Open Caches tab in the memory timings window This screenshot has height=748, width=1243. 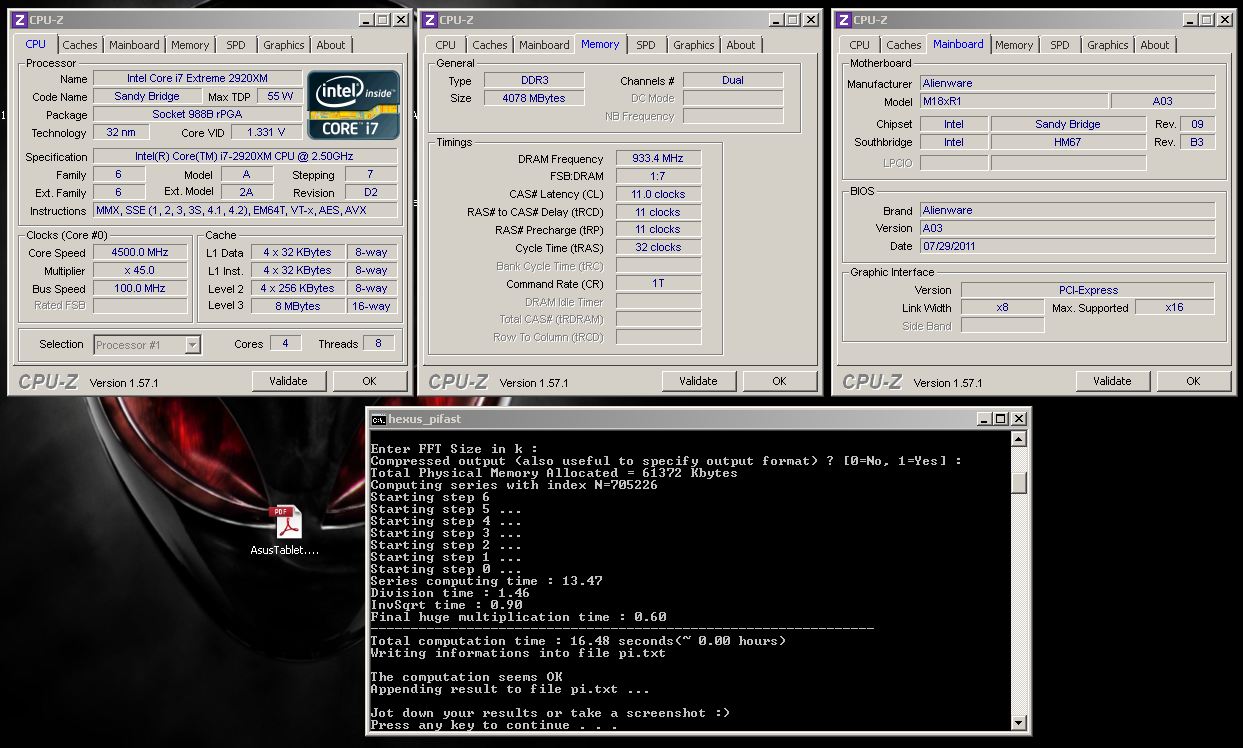(x=490, y=45)
